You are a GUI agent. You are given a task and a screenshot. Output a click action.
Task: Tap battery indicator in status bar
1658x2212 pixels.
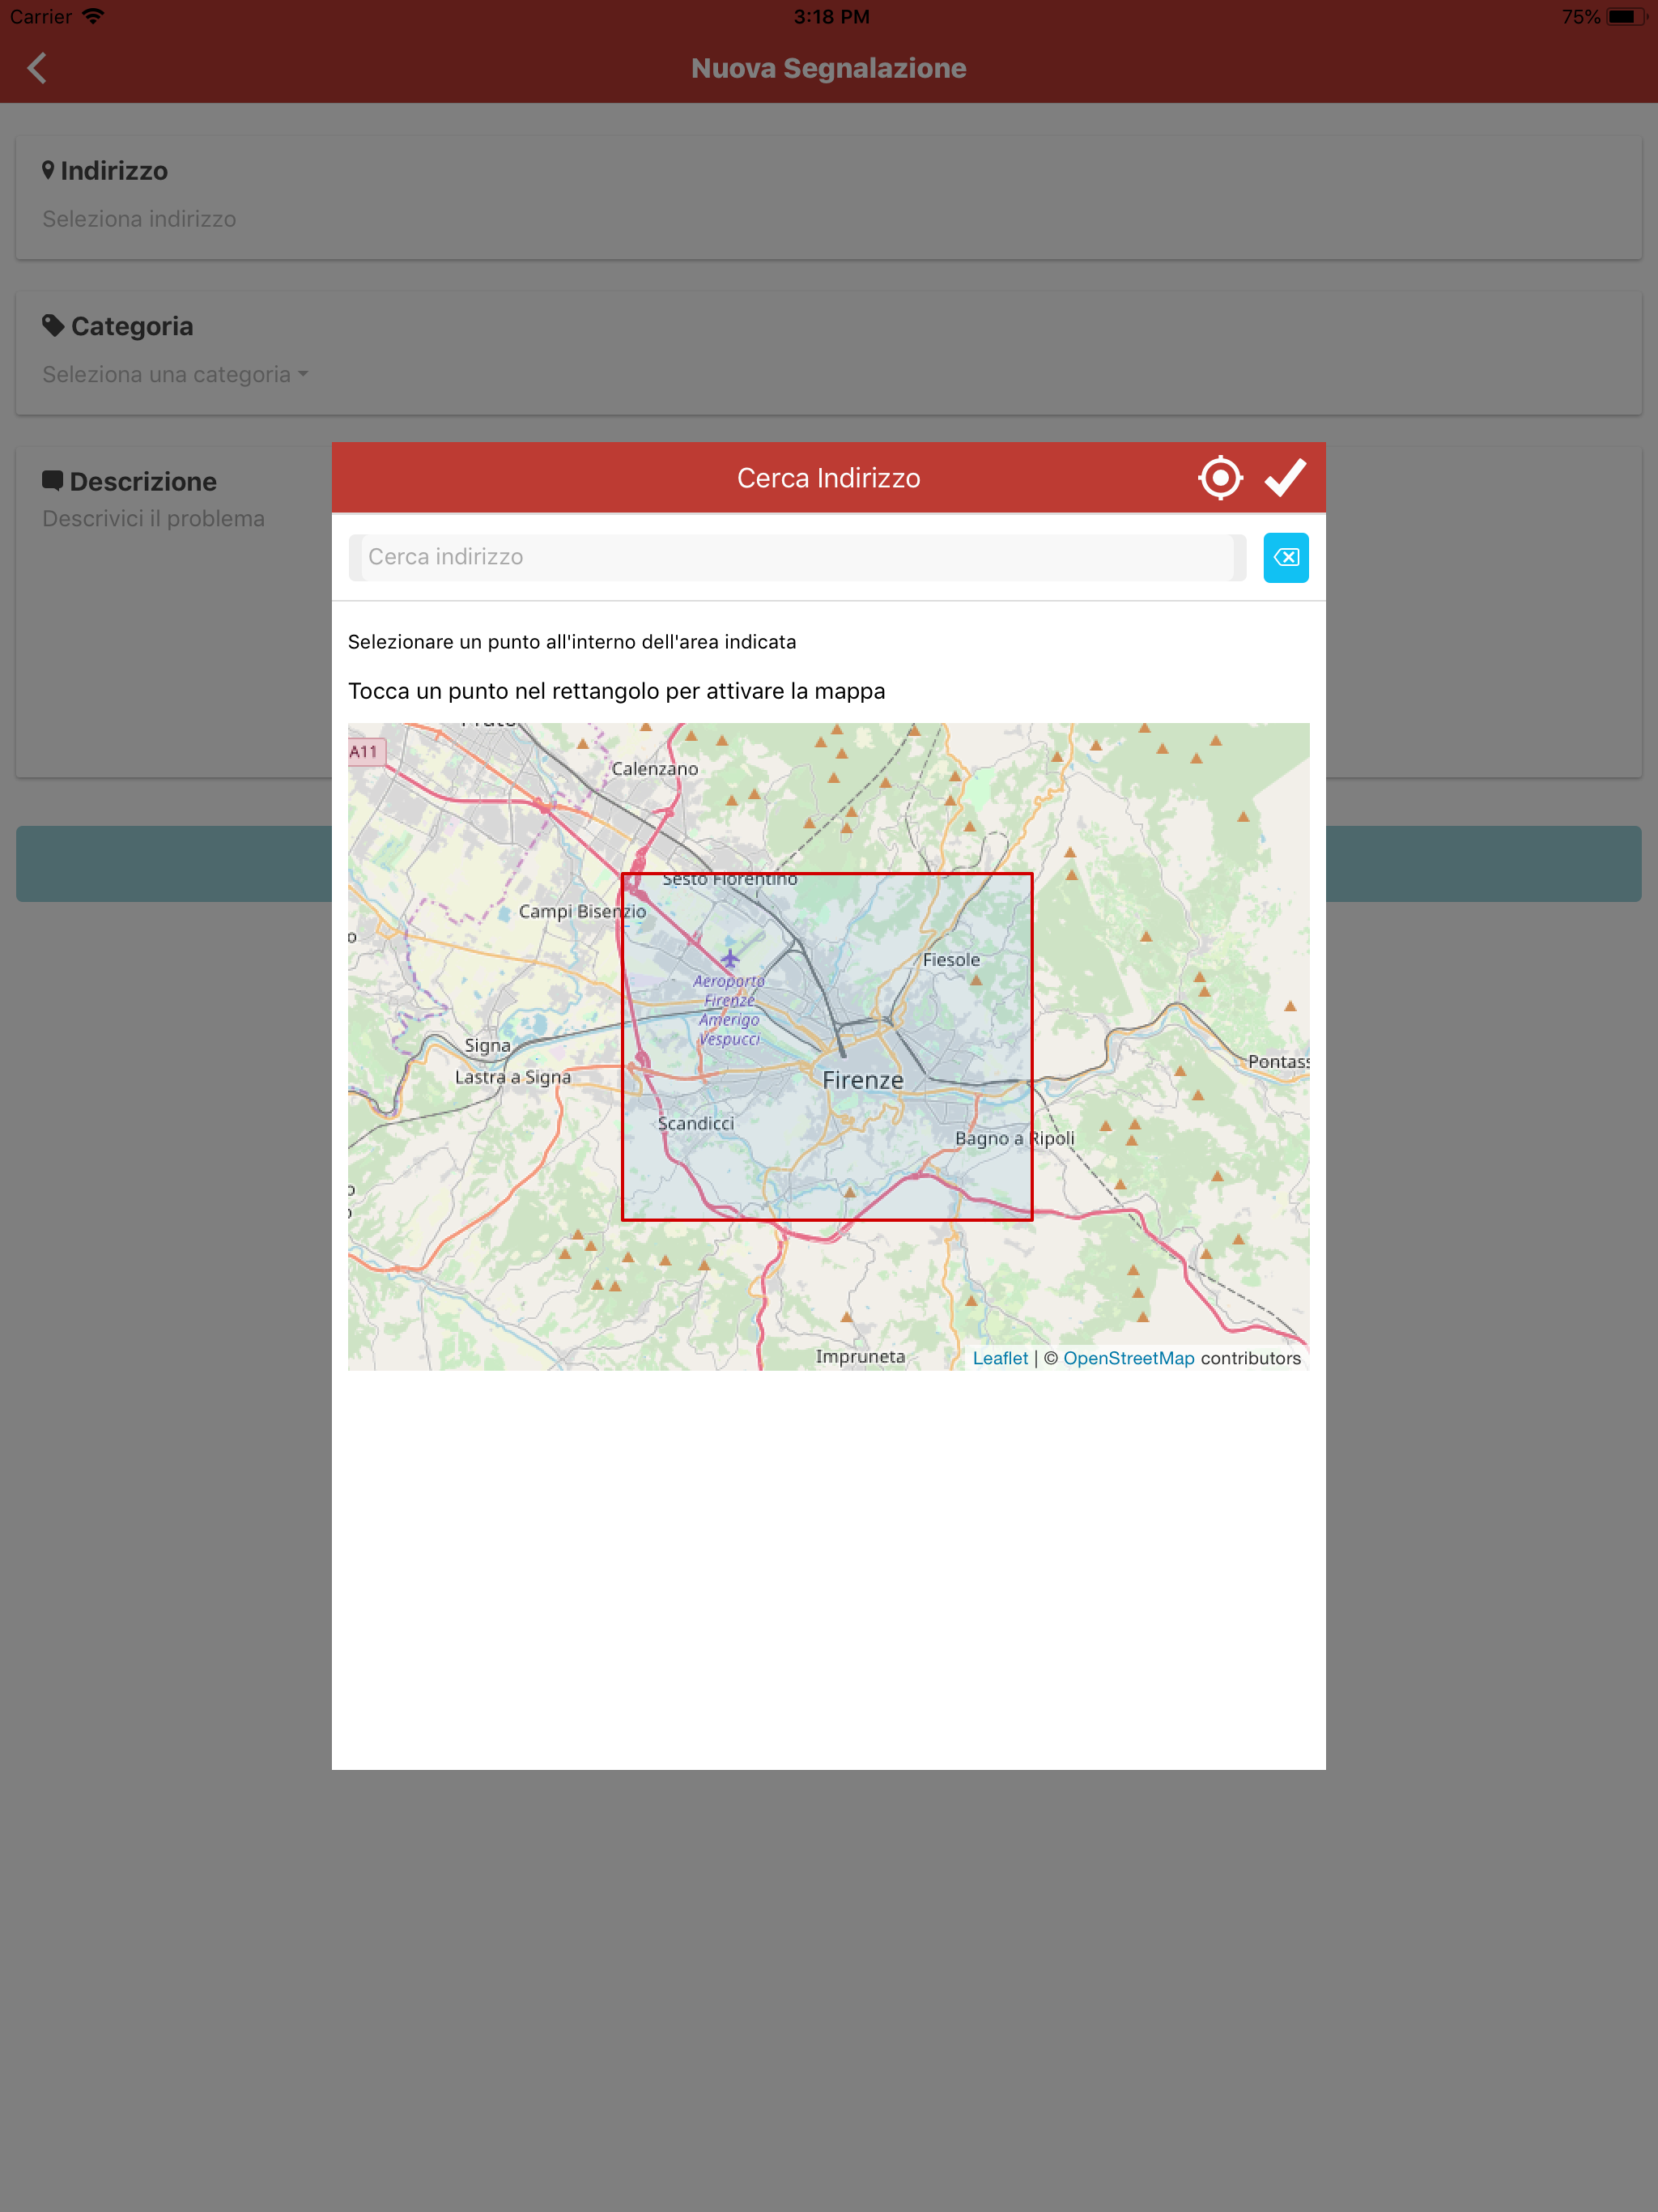coord(1626,16)
